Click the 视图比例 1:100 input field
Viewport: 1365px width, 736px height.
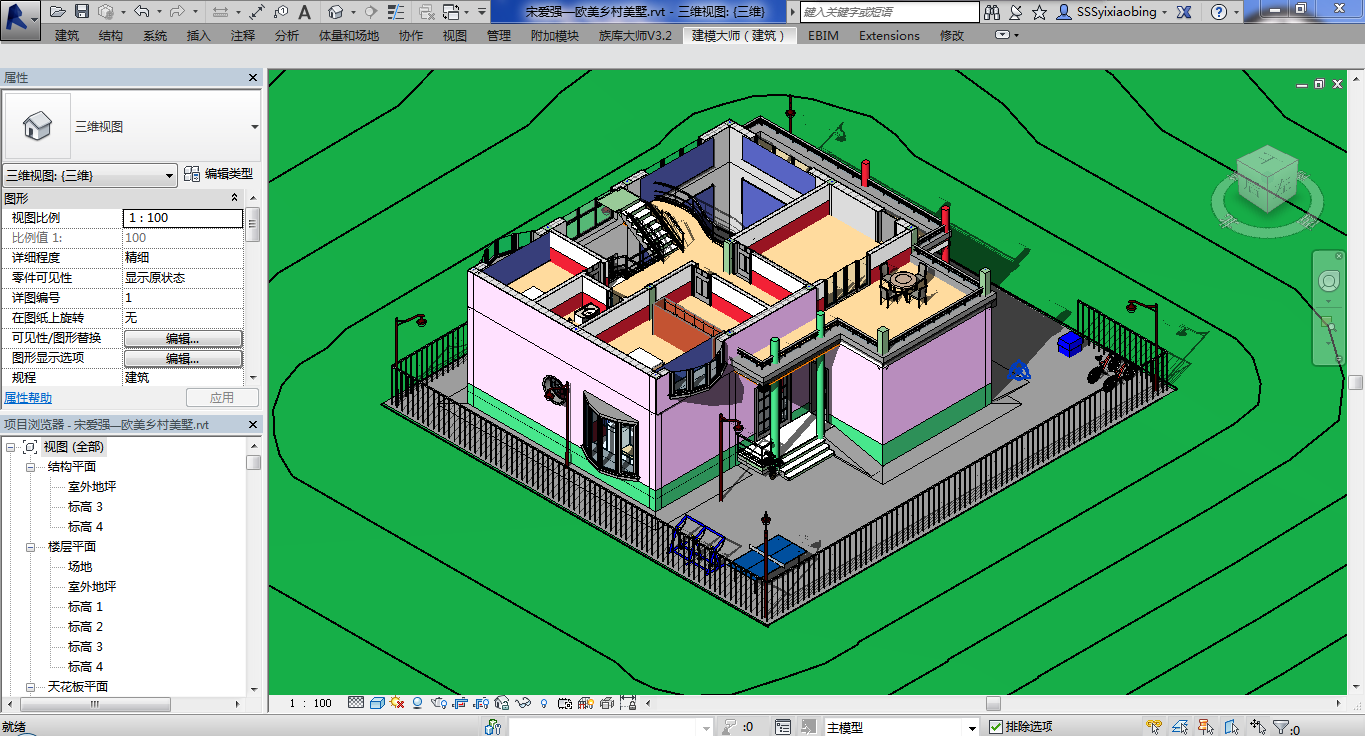183,218
